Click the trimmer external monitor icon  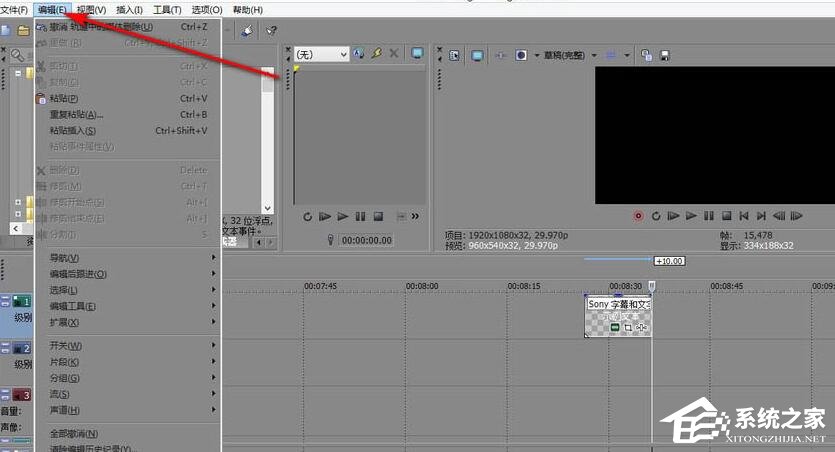417,53
